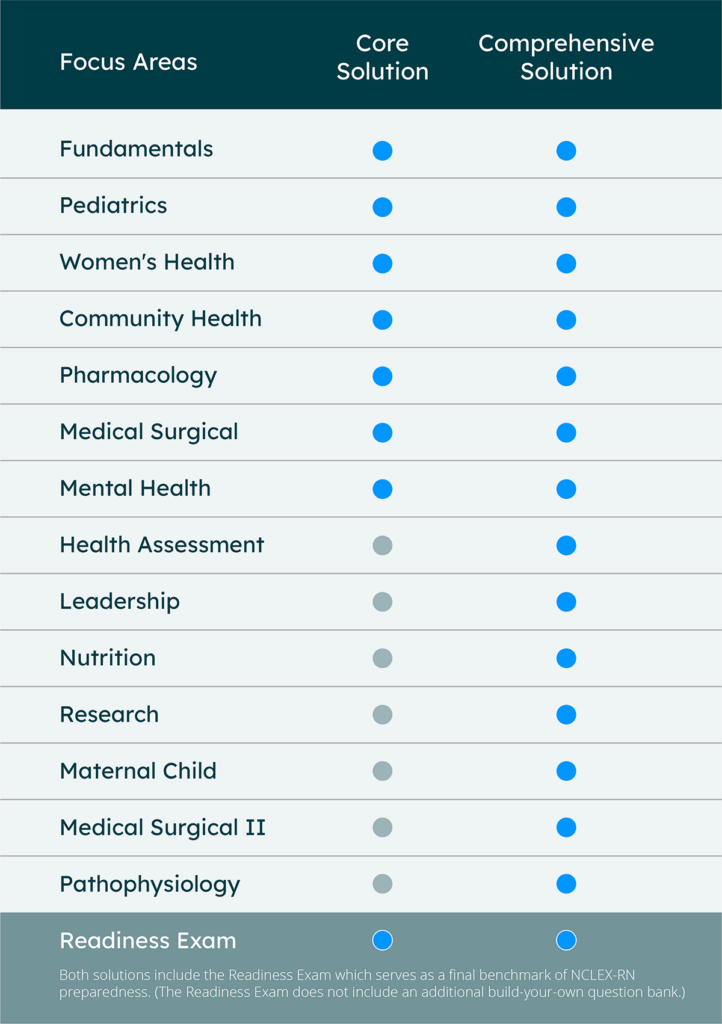Select the Pharmacology Core Solution blue dot
This screenshot has width=722, height=1024.
pos(383,376)
